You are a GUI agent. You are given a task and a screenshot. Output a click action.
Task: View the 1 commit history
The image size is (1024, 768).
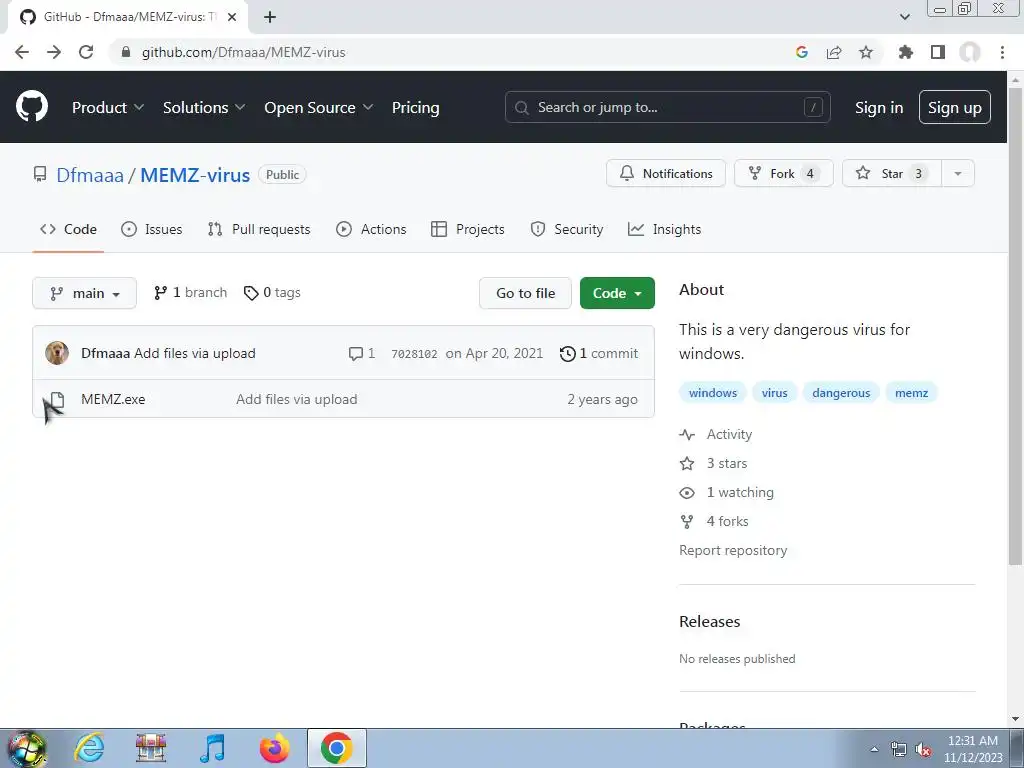pos(599,353)
